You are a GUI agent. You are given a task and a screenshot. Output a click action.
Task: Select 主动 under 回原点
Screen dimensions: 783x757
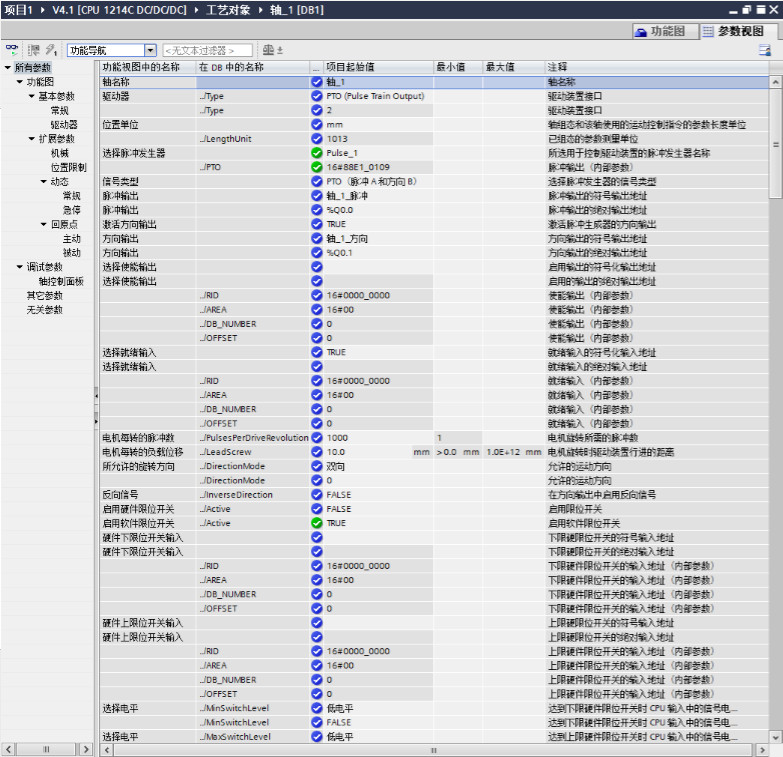pyautogui.click(x=71, y=239)
